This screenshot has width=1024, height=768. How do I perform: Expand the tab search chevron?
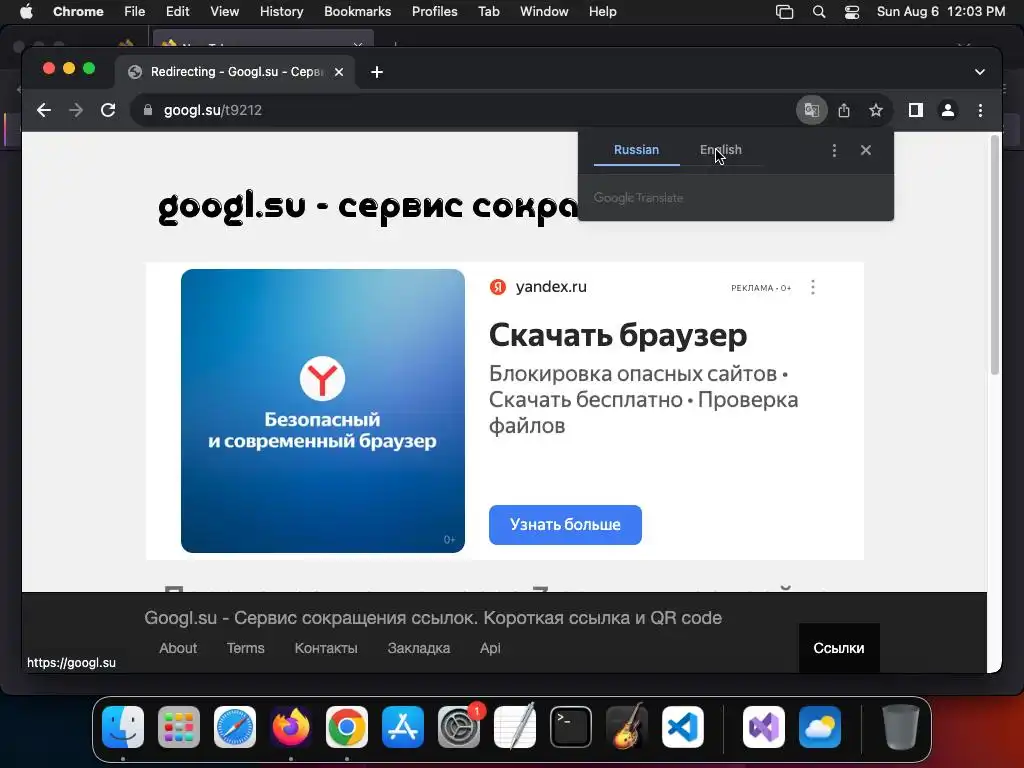980,72
